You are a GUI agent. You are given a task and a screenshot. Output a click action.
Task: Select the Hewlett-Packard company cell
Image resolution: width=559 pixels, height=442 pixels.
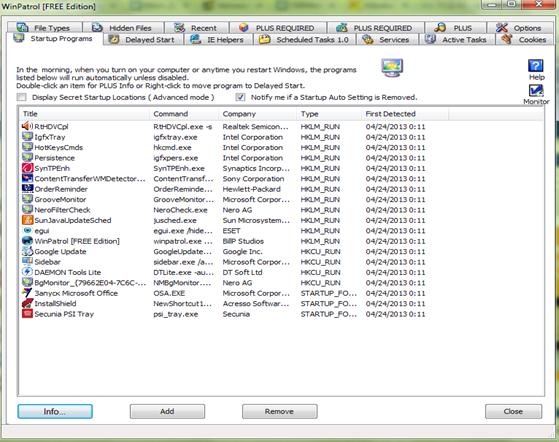click(x=251, y=189)
